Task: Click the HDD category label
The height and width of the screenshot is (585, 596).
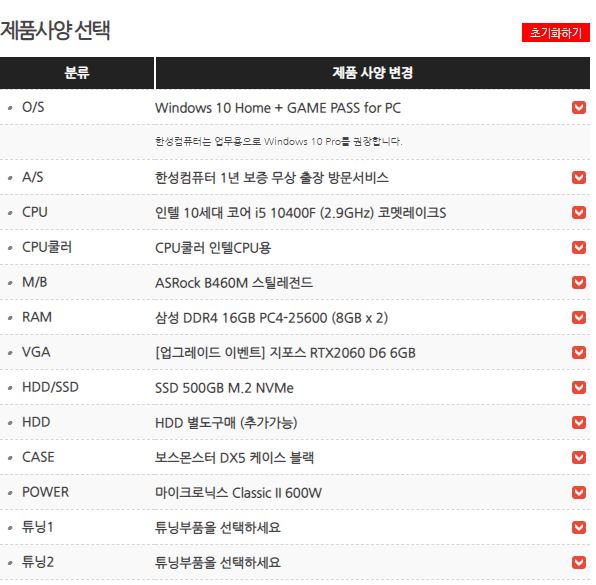Action: click(x=36, y=422)
